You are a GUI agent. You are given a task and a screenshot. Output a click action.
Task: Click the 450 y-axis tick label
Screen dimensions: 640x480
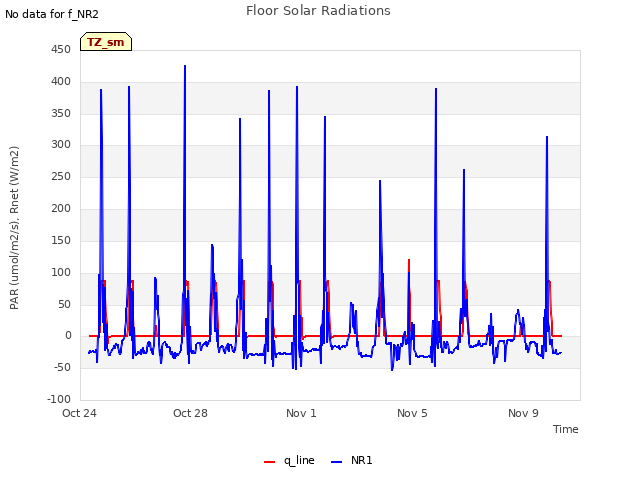61,50
